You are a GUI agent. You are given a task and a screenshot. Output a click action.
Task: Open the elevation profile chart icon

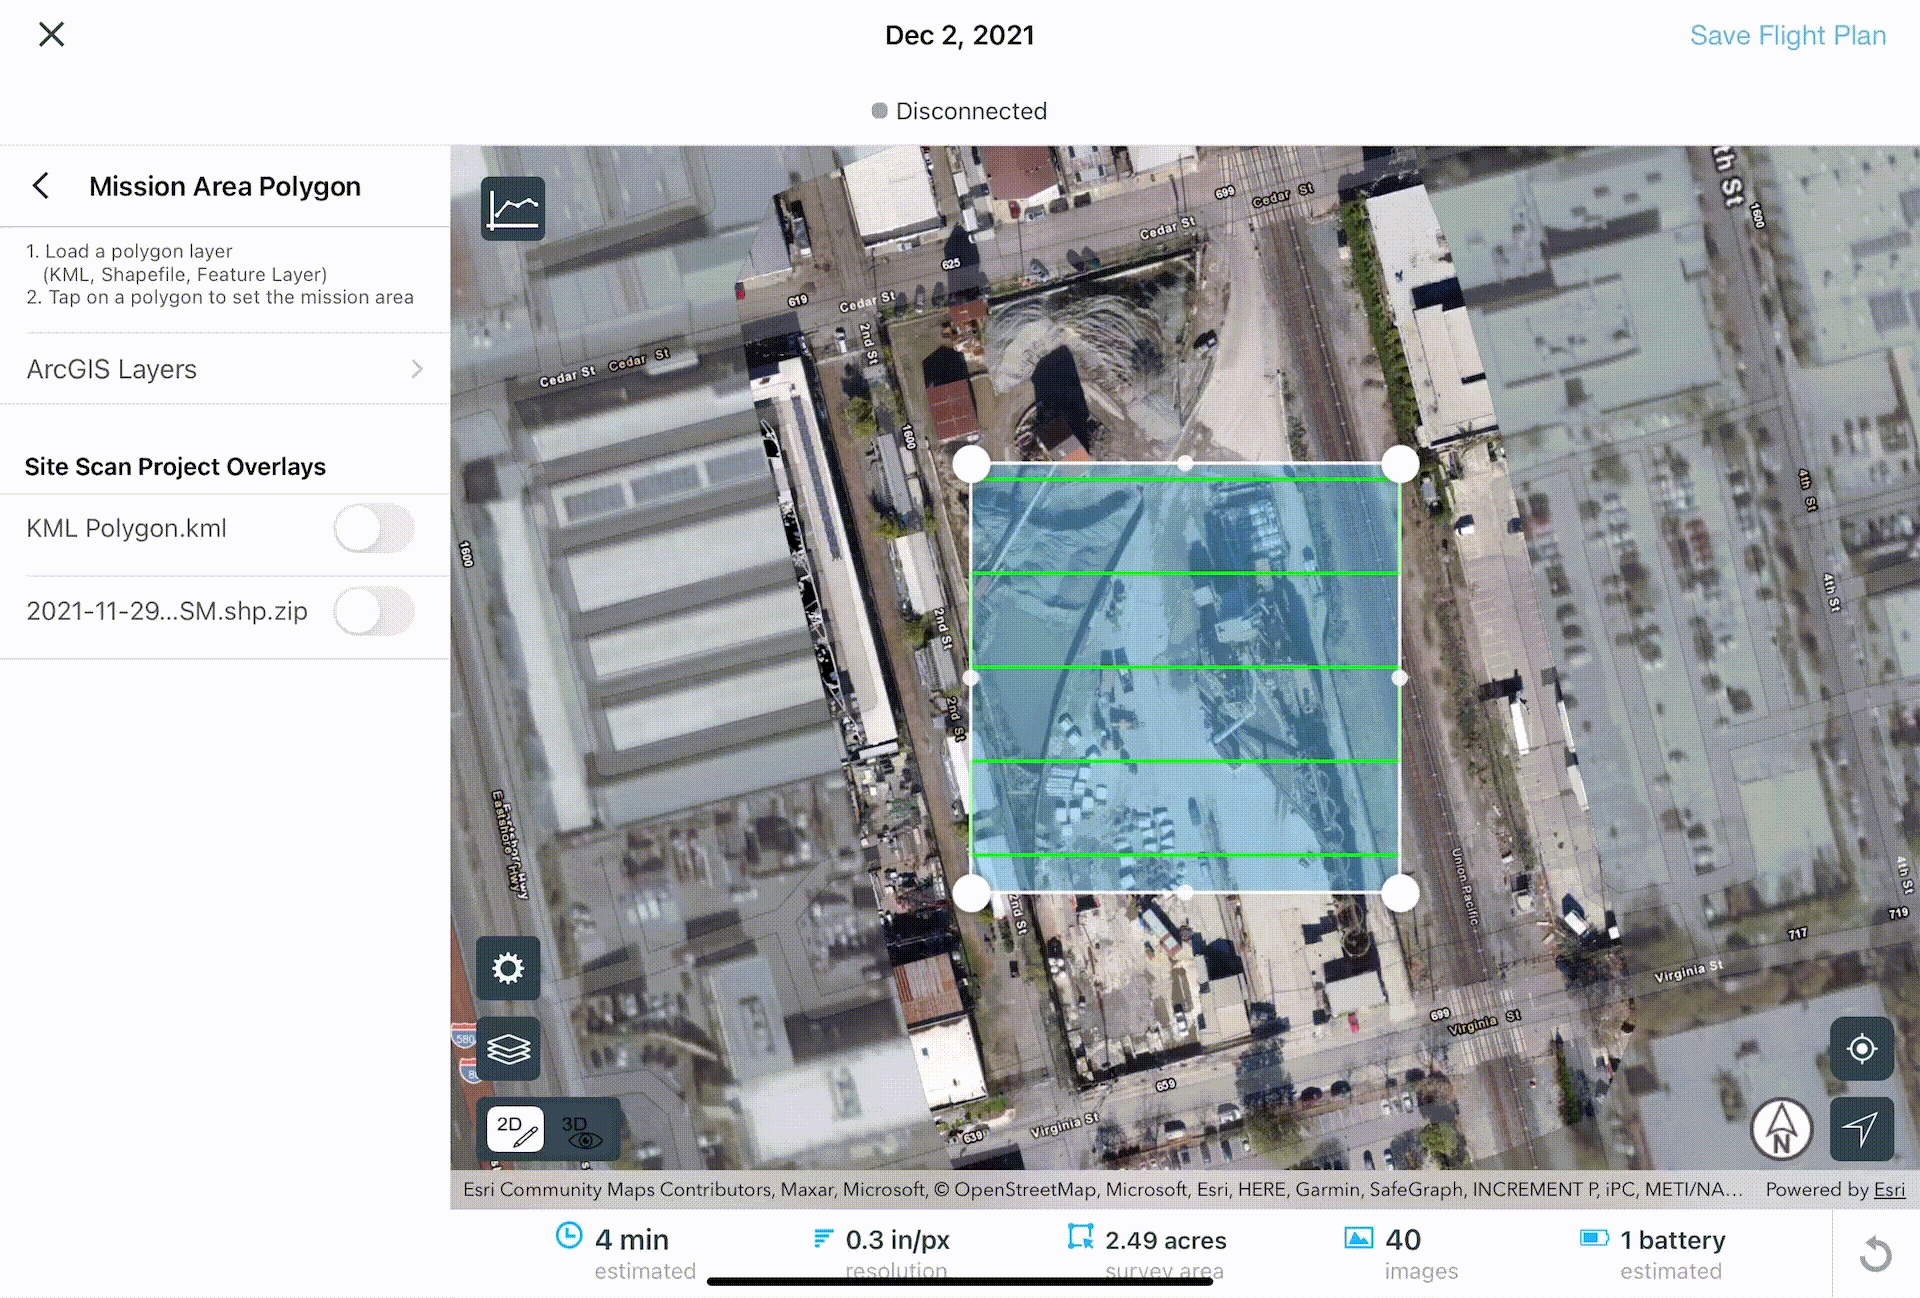(x=513, y=209)
